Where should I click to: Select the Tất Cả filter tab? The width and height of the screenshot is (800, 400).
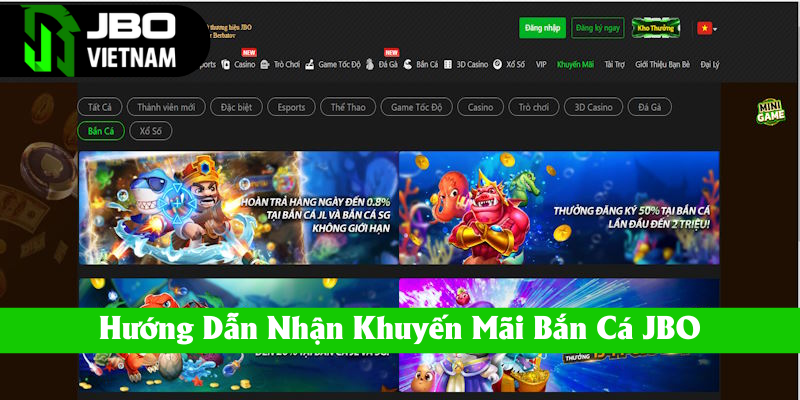pos(99,107)
